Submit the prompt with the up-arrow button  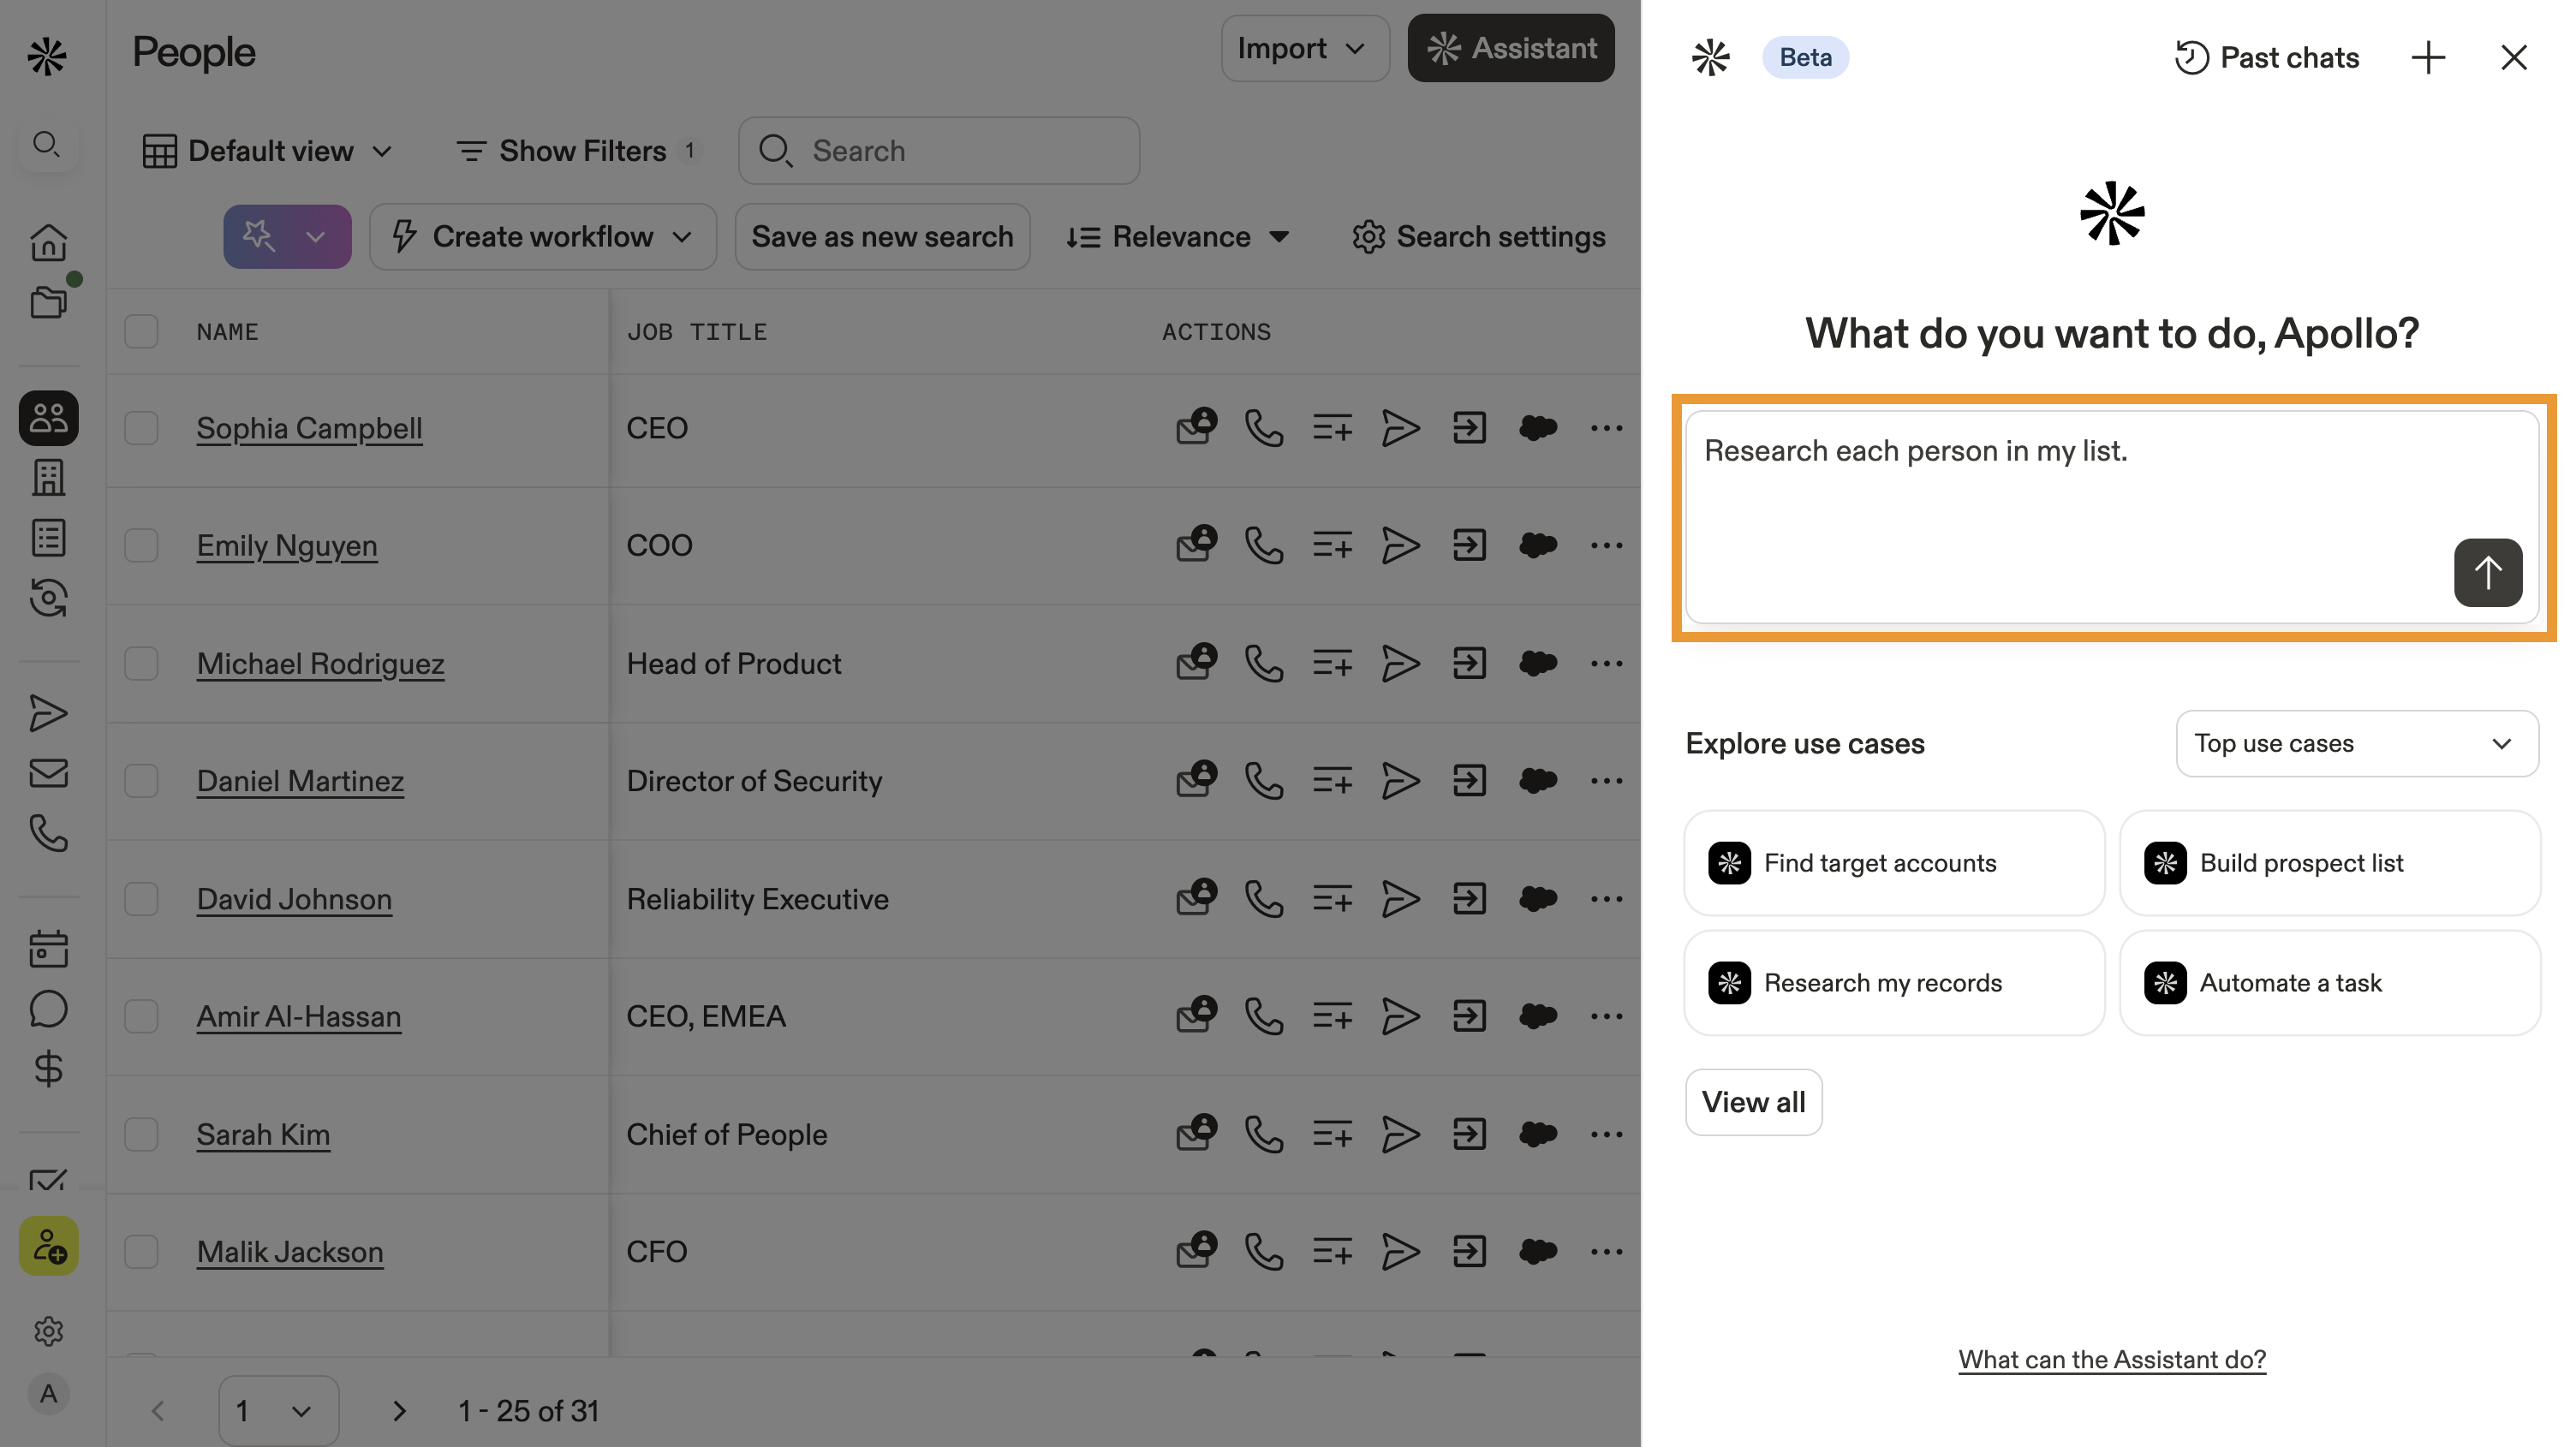(2487, 573)
